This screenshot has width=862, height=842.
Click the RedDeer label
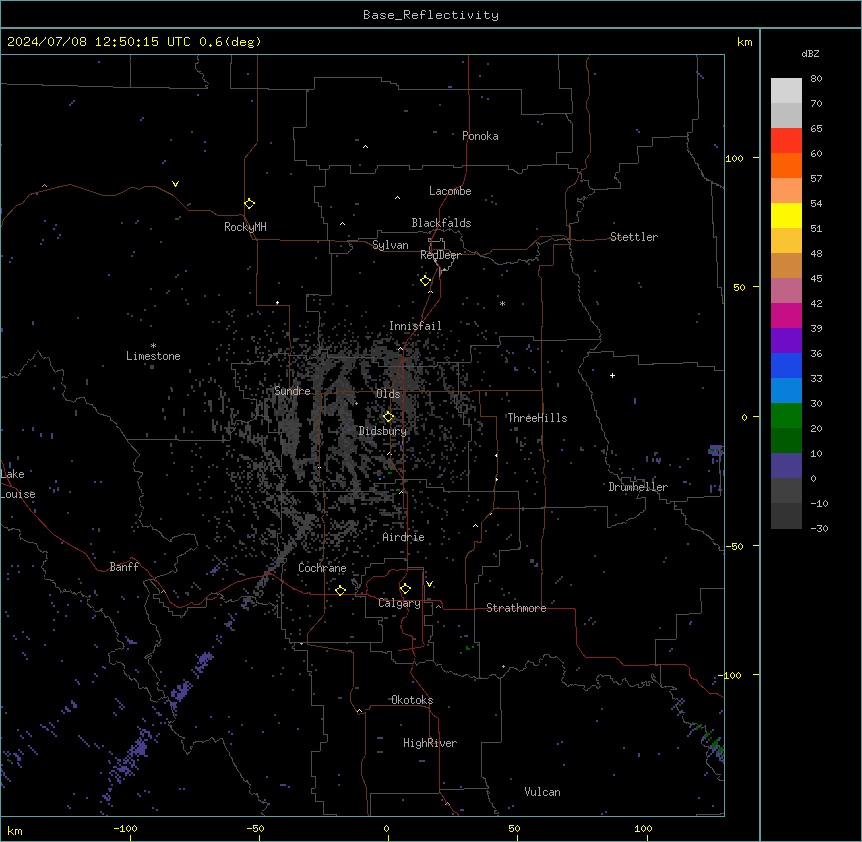pyautogui.click(x=440, y=255)
